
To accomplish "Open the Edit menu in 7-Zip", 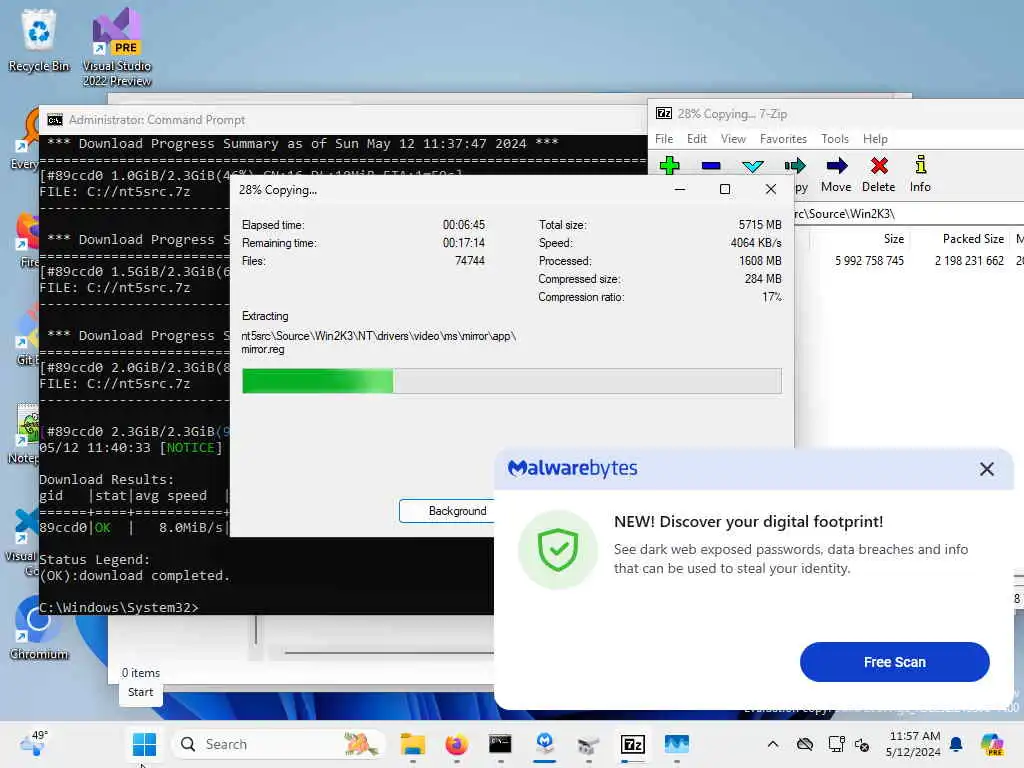I will [x=696, y=138].
